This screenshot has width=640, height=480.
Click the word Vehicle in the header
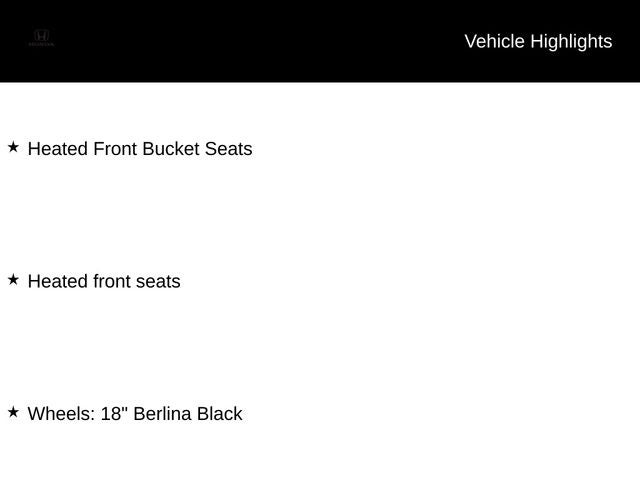point(494,42)
